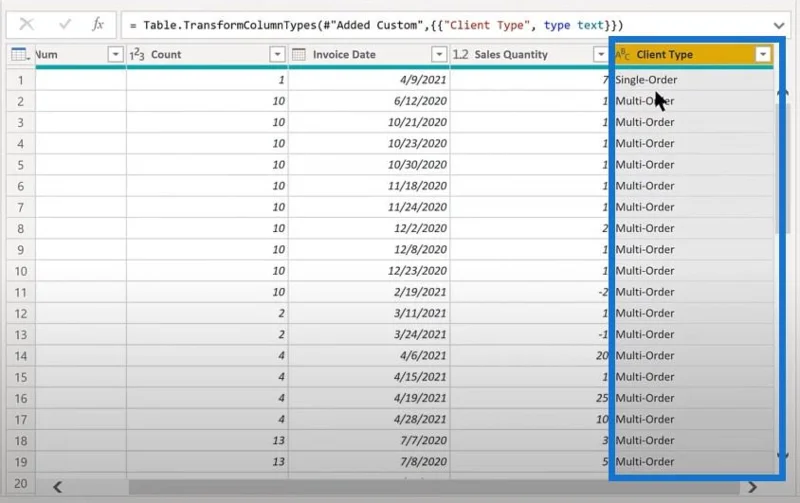Click Count value 1 in row 1
Screen dimensions: 800x503
point(207,80)
